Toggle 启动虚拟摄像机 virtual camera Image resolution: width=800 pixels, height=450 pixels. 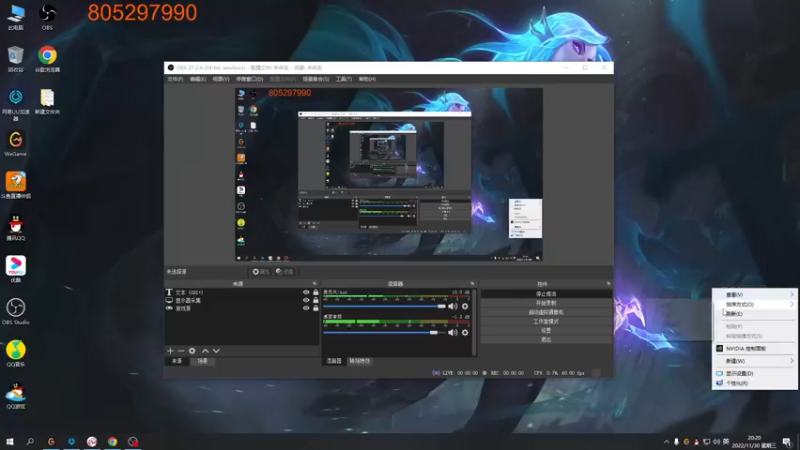546,312
